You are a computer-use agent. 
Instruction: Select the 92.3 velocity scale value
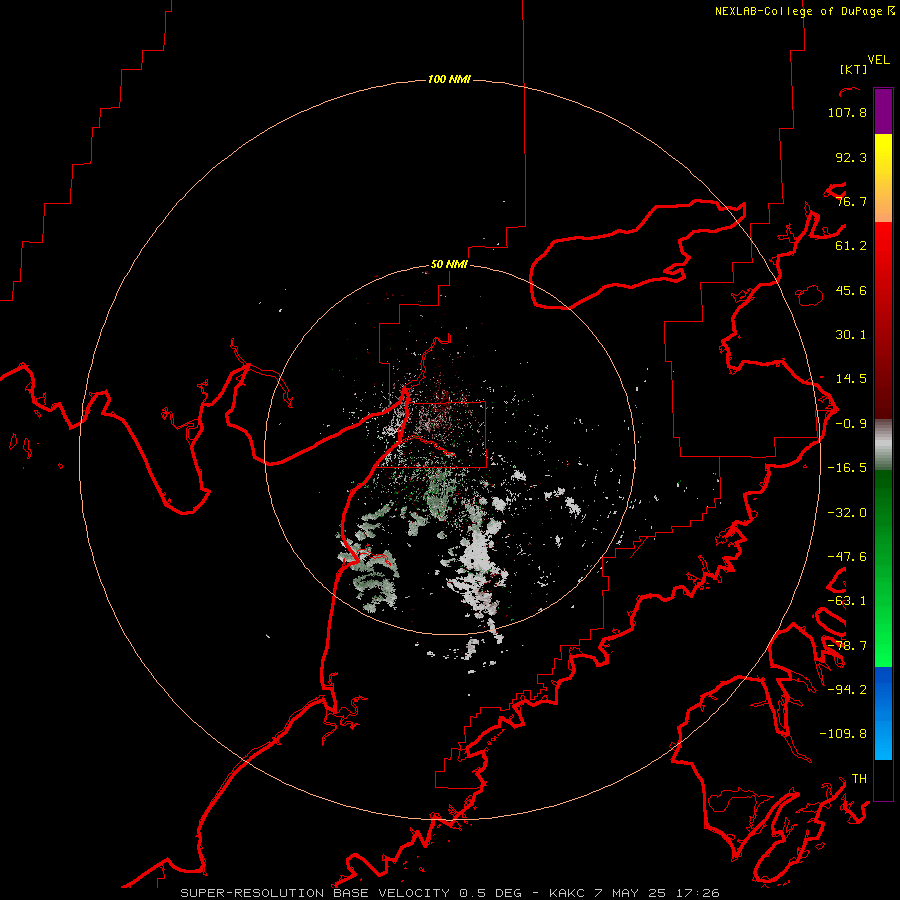(851, 157)
